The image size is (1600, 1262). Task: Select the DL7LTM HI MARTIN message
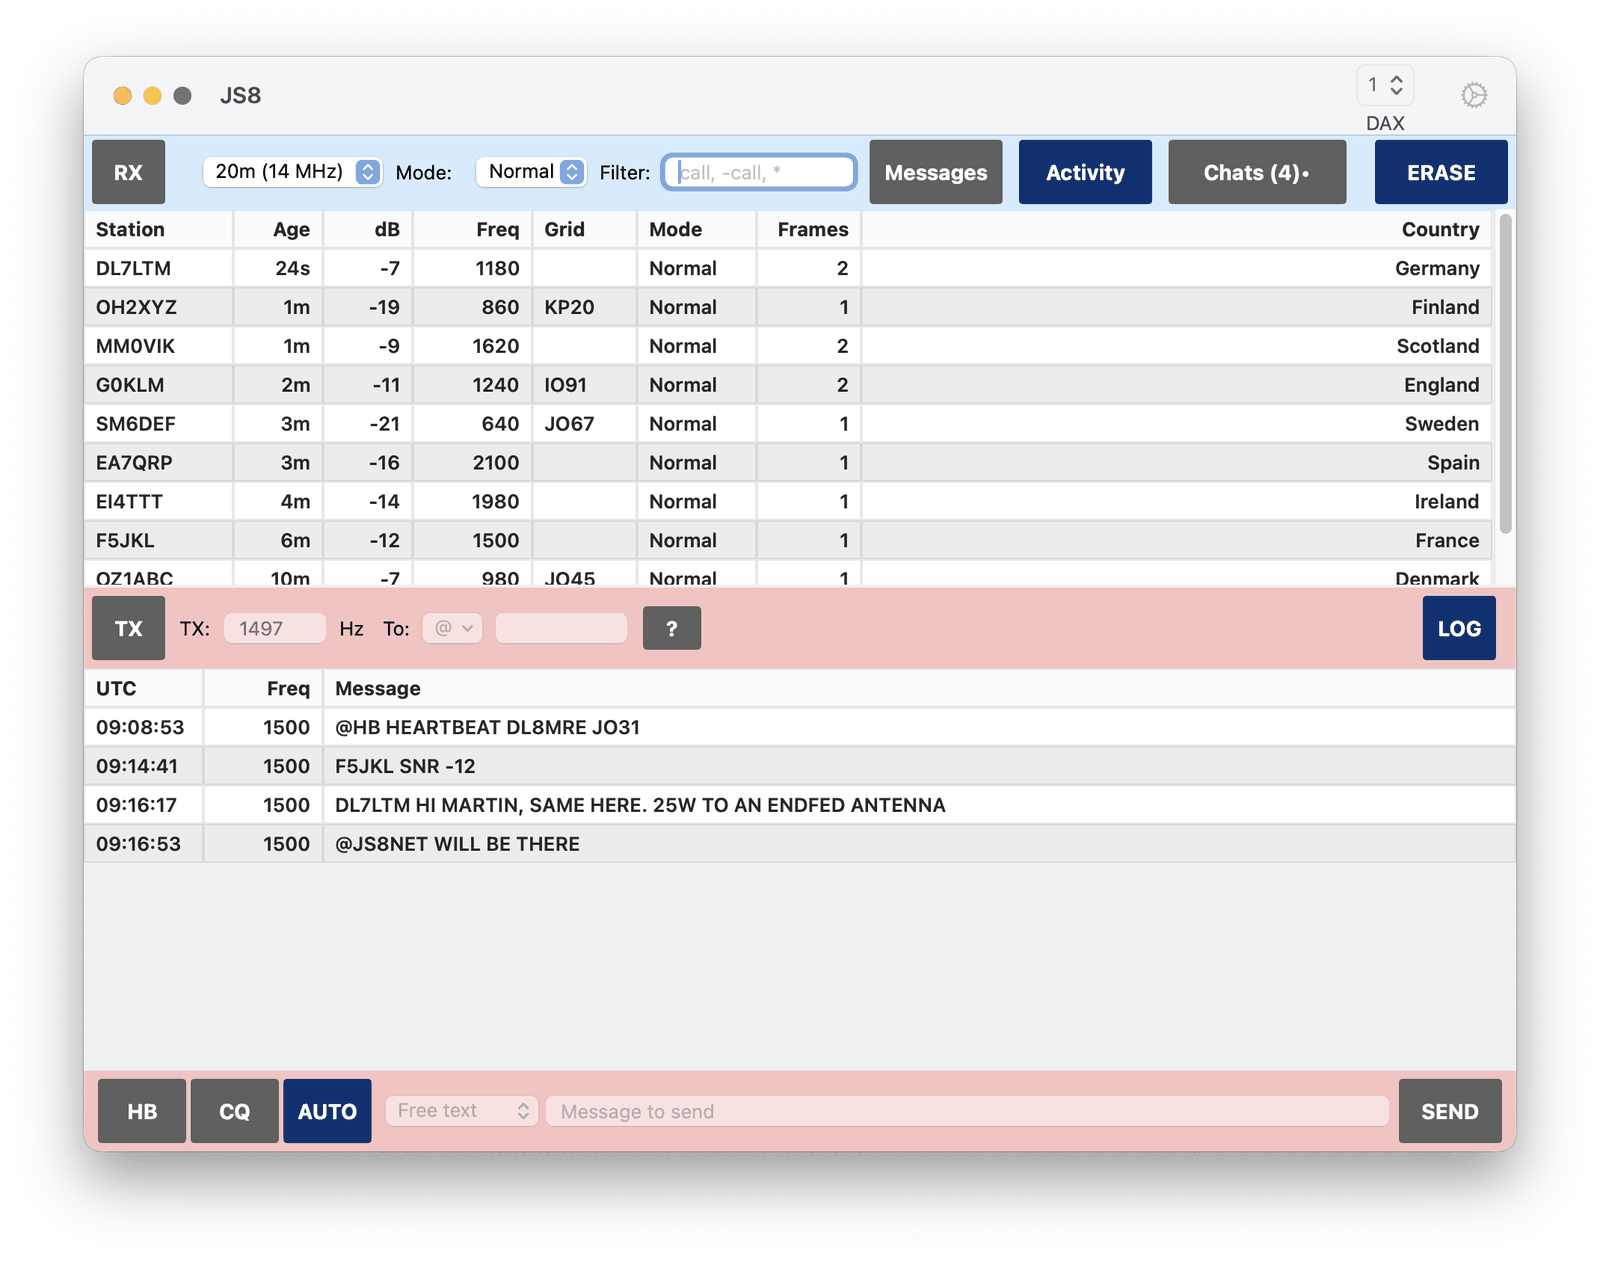[800, 805]
